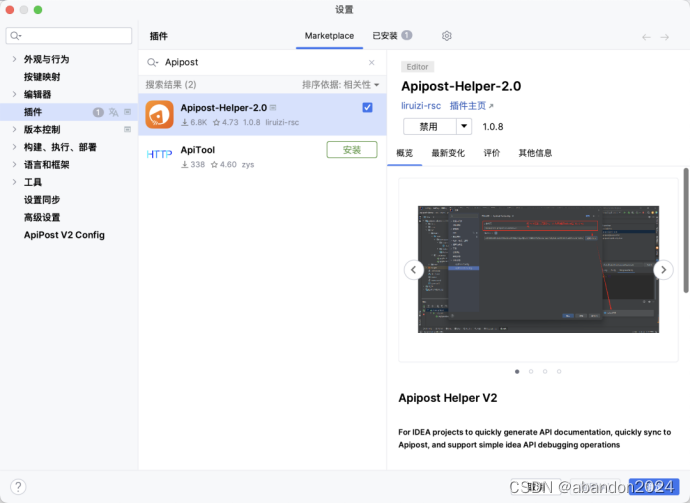Clear the Apipost search text
Viewport: 690px width, 503px height.
(x=371, y=62)
